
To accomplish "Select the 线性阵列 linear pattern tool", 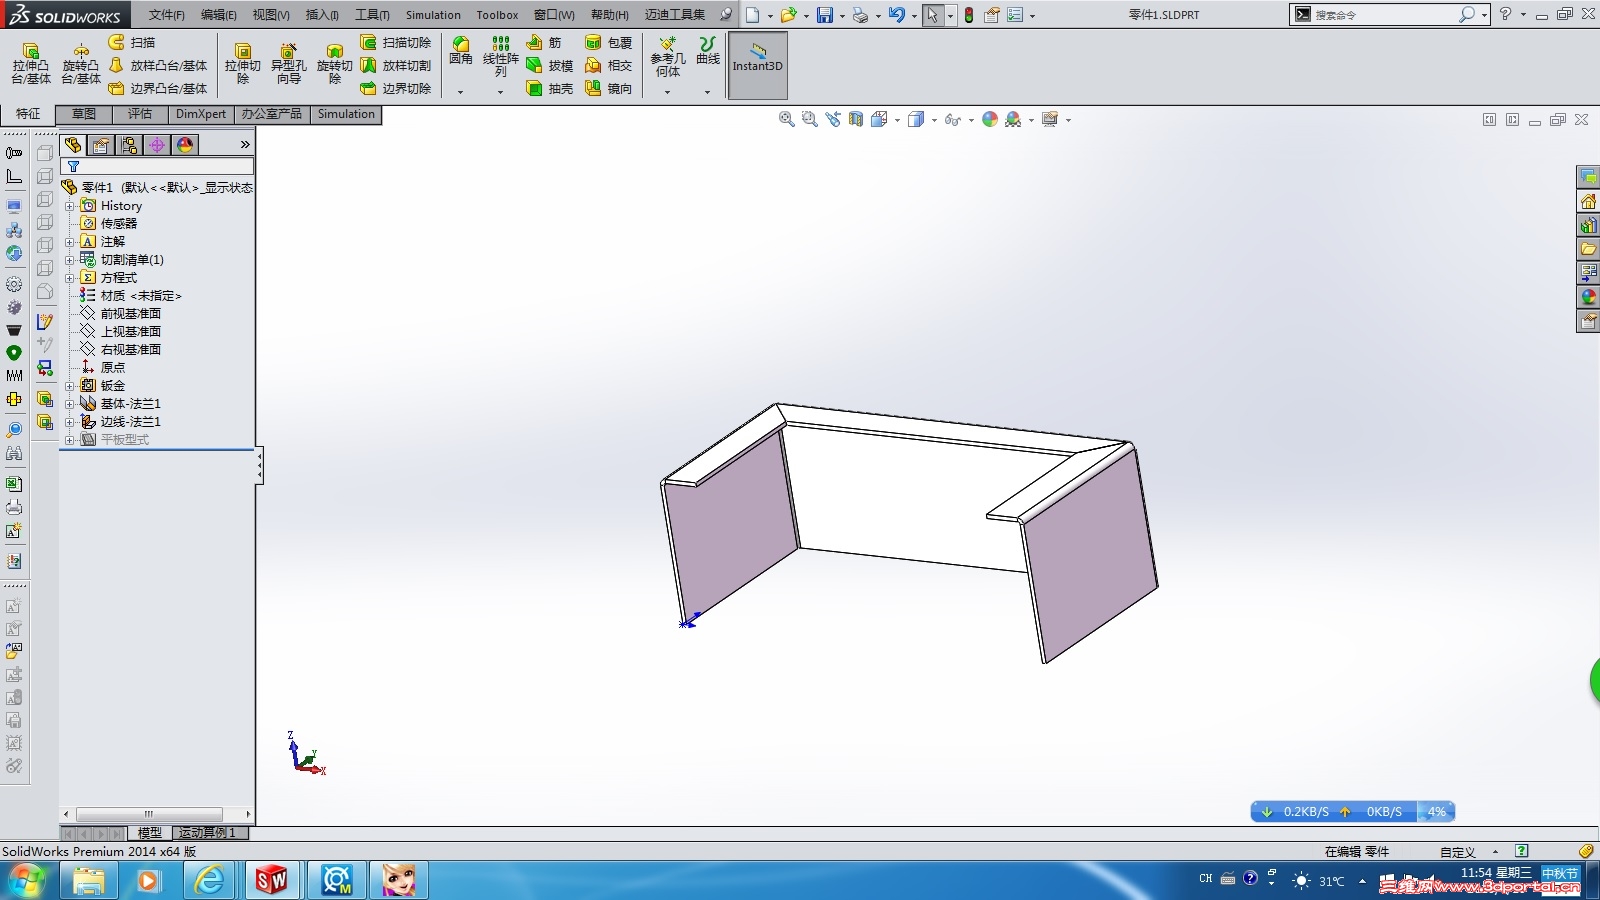I will click(500, 57).
